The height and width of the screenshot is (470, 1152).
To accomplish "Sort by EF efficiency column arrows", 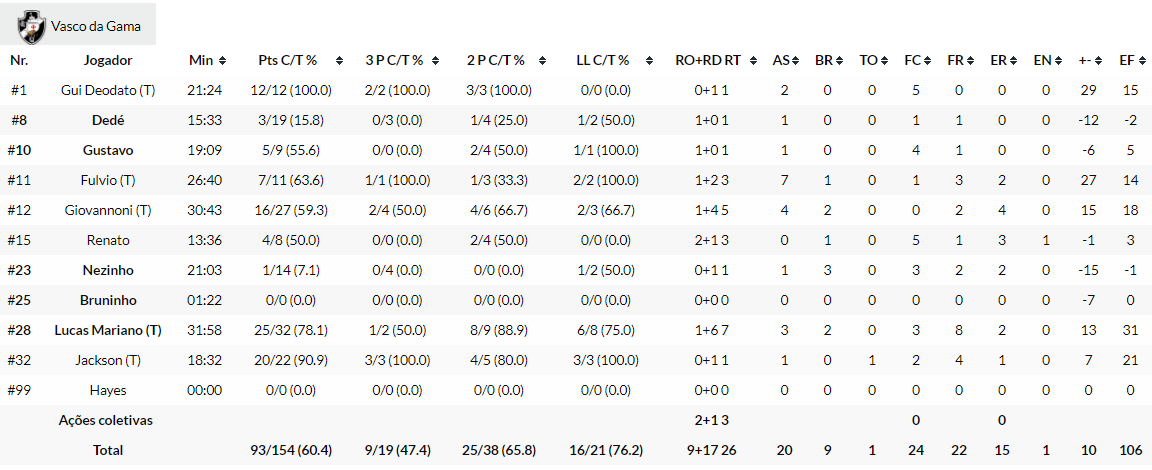I will tap(1140, 61).
